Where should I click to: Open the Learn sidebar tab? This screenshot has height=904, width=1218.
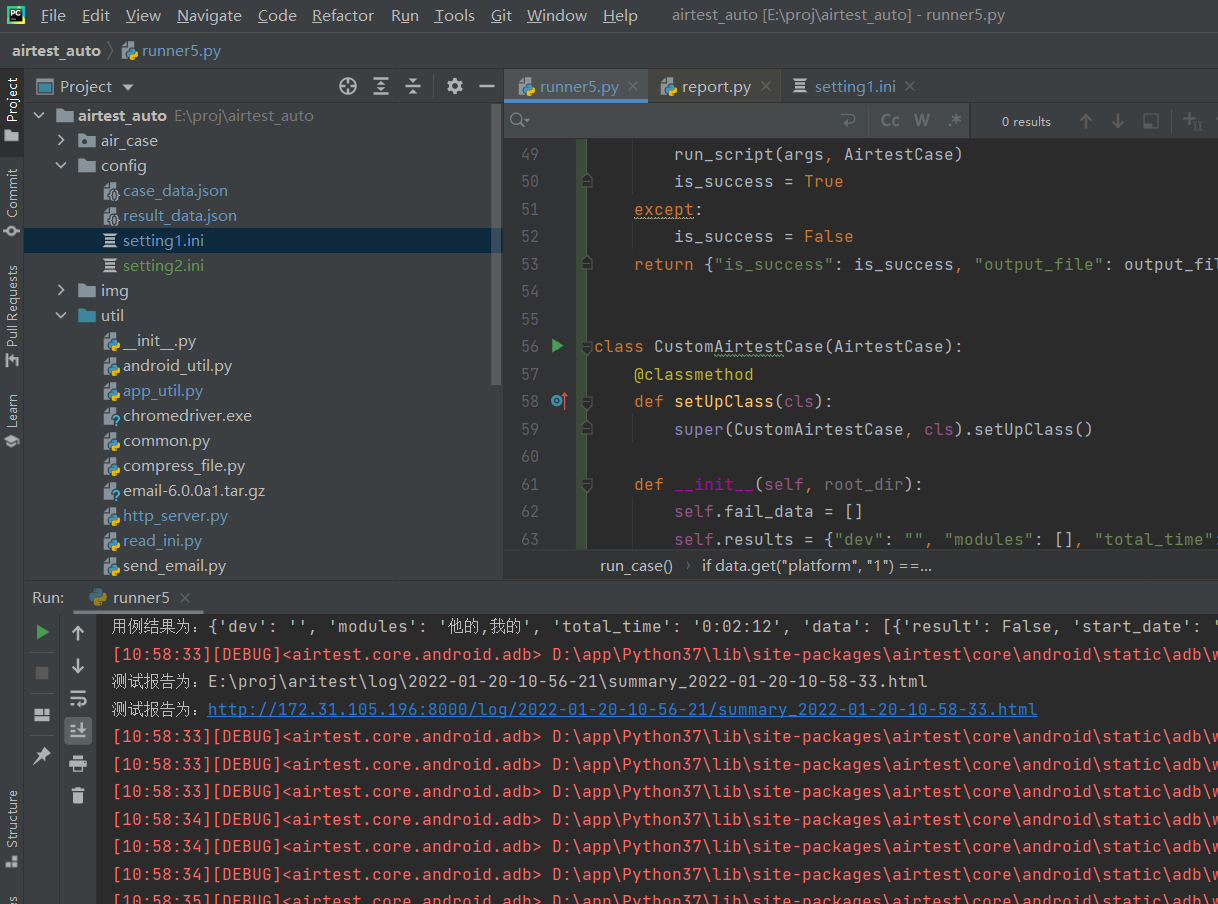[12, 420]
